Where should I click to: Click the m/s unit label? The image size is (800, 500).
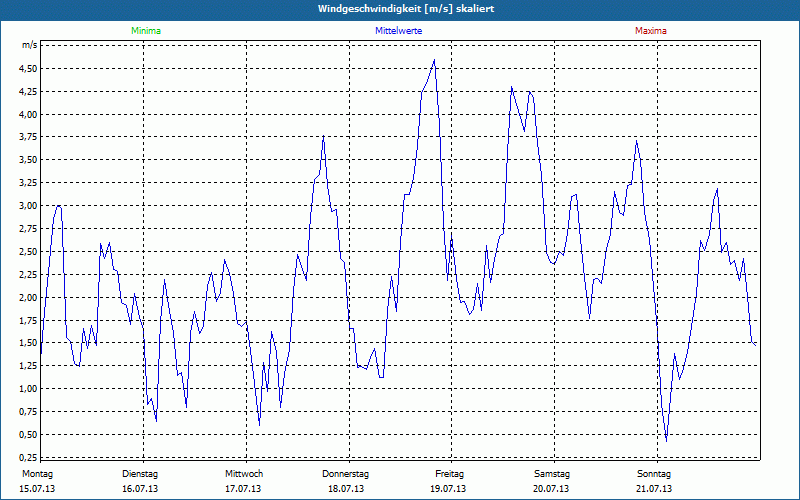pos(29,45)
